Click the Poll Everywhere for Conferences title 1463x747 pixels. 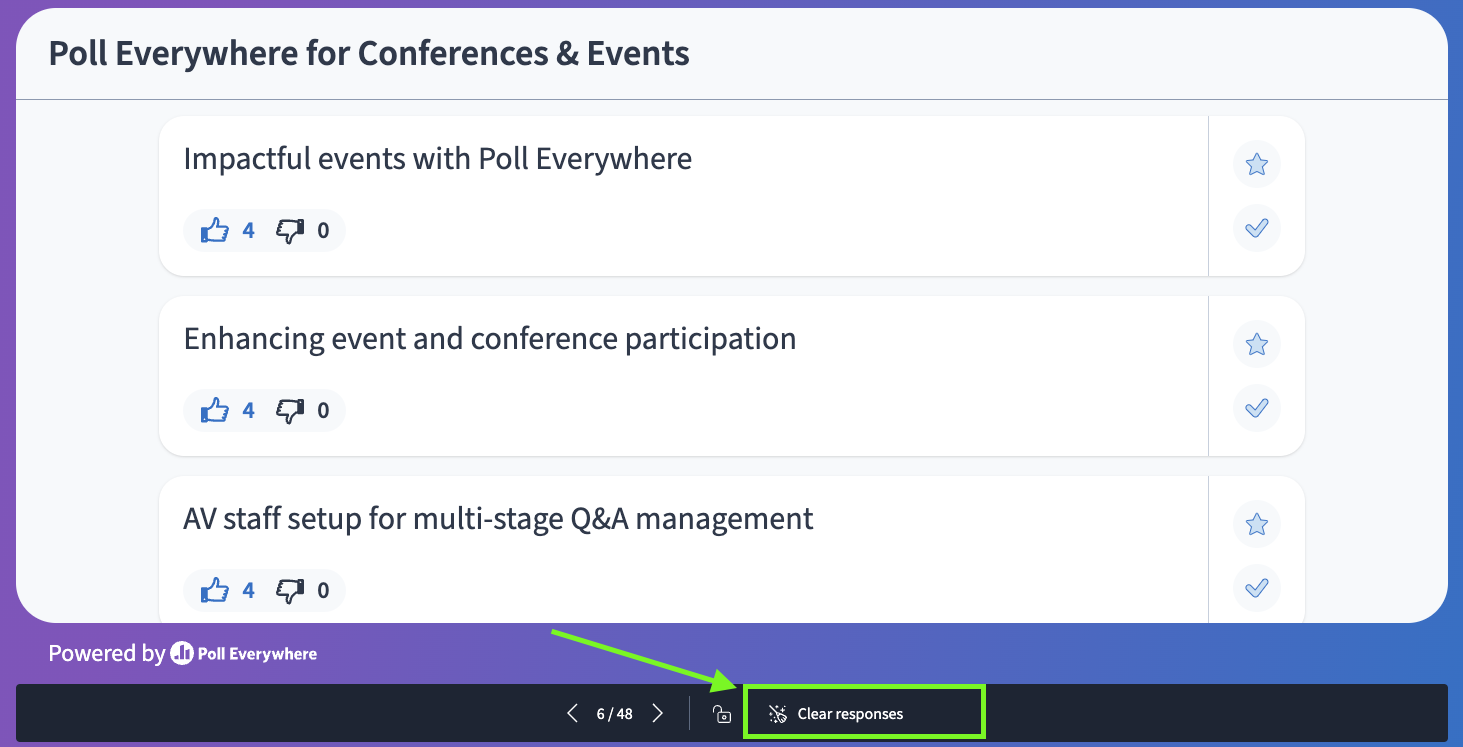(369, 53)
